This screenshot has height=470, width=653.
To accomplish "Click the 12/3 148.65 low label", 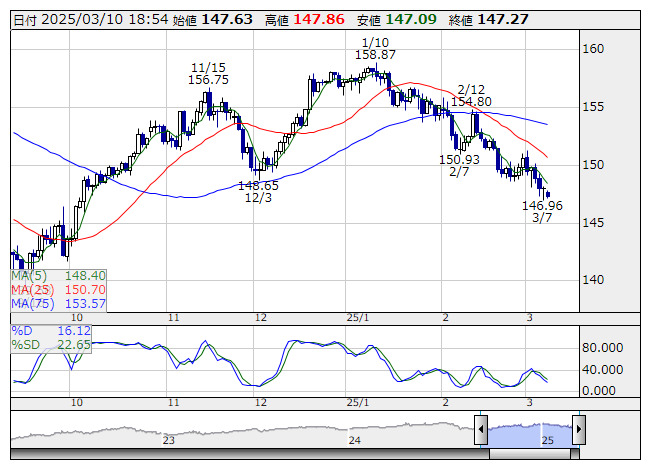I will click(258, 191).
